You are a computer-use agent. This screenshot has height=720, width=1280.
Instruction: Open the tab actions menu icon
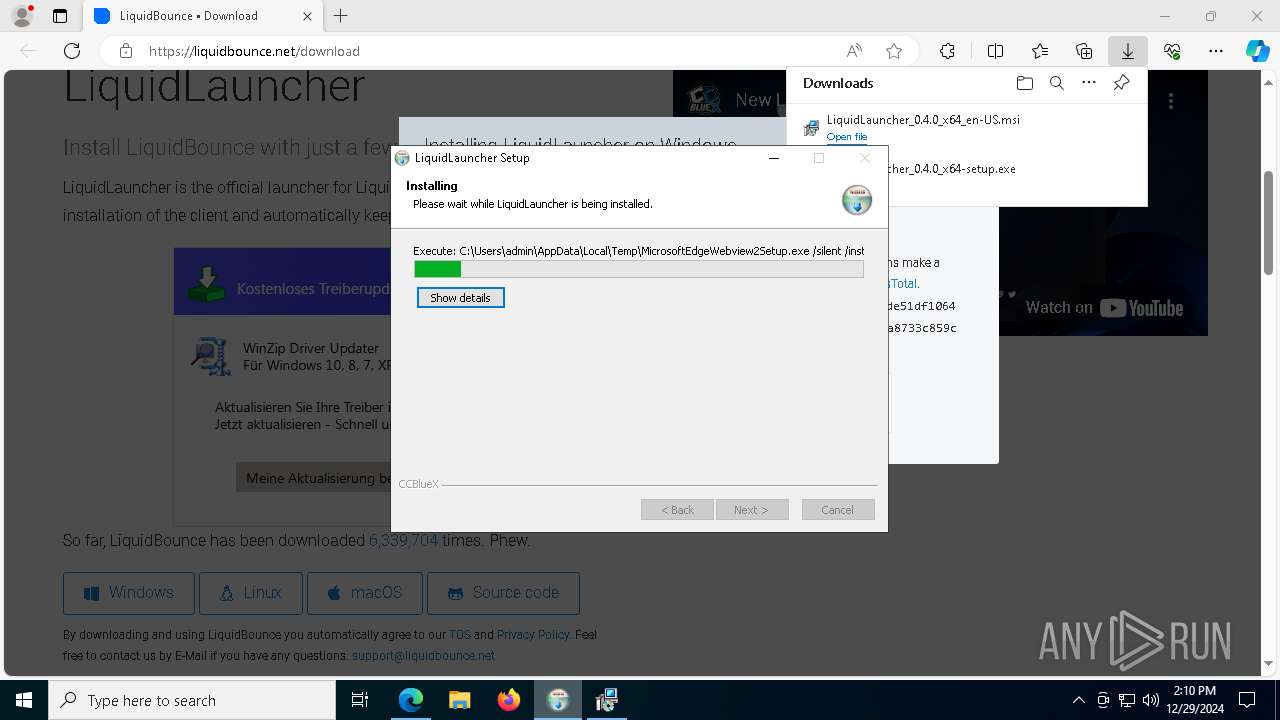coord(60,16)
